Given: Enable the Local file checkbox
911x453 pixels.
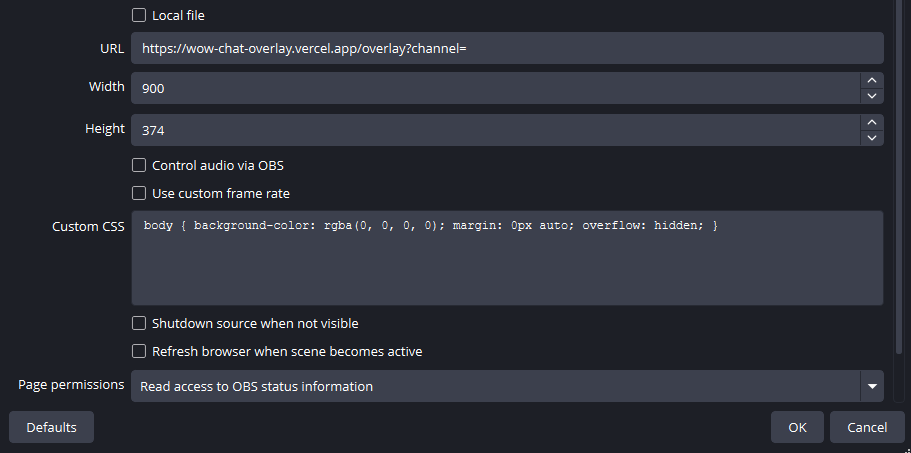Looking at the screenshot, I should coord(139,15).
